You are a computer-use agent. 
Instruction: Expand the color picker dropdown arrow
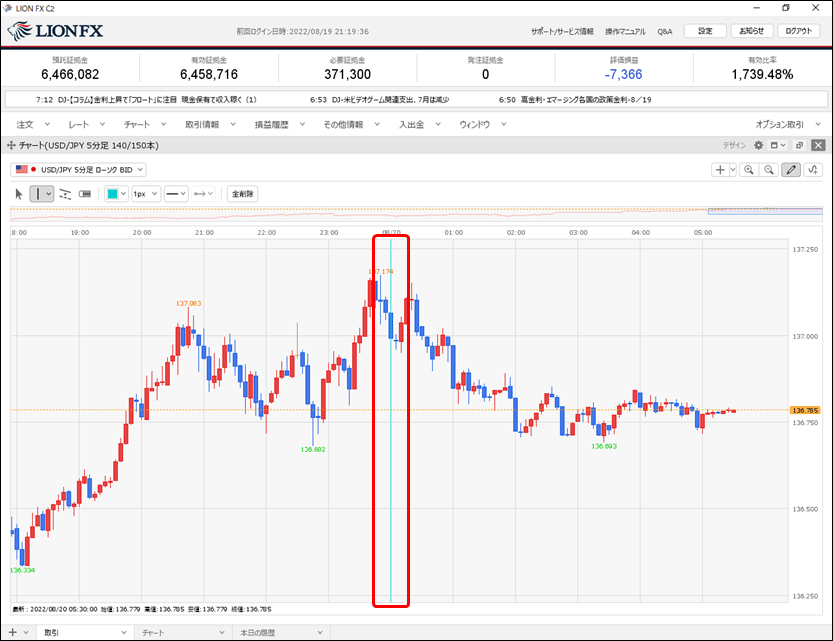123,194
